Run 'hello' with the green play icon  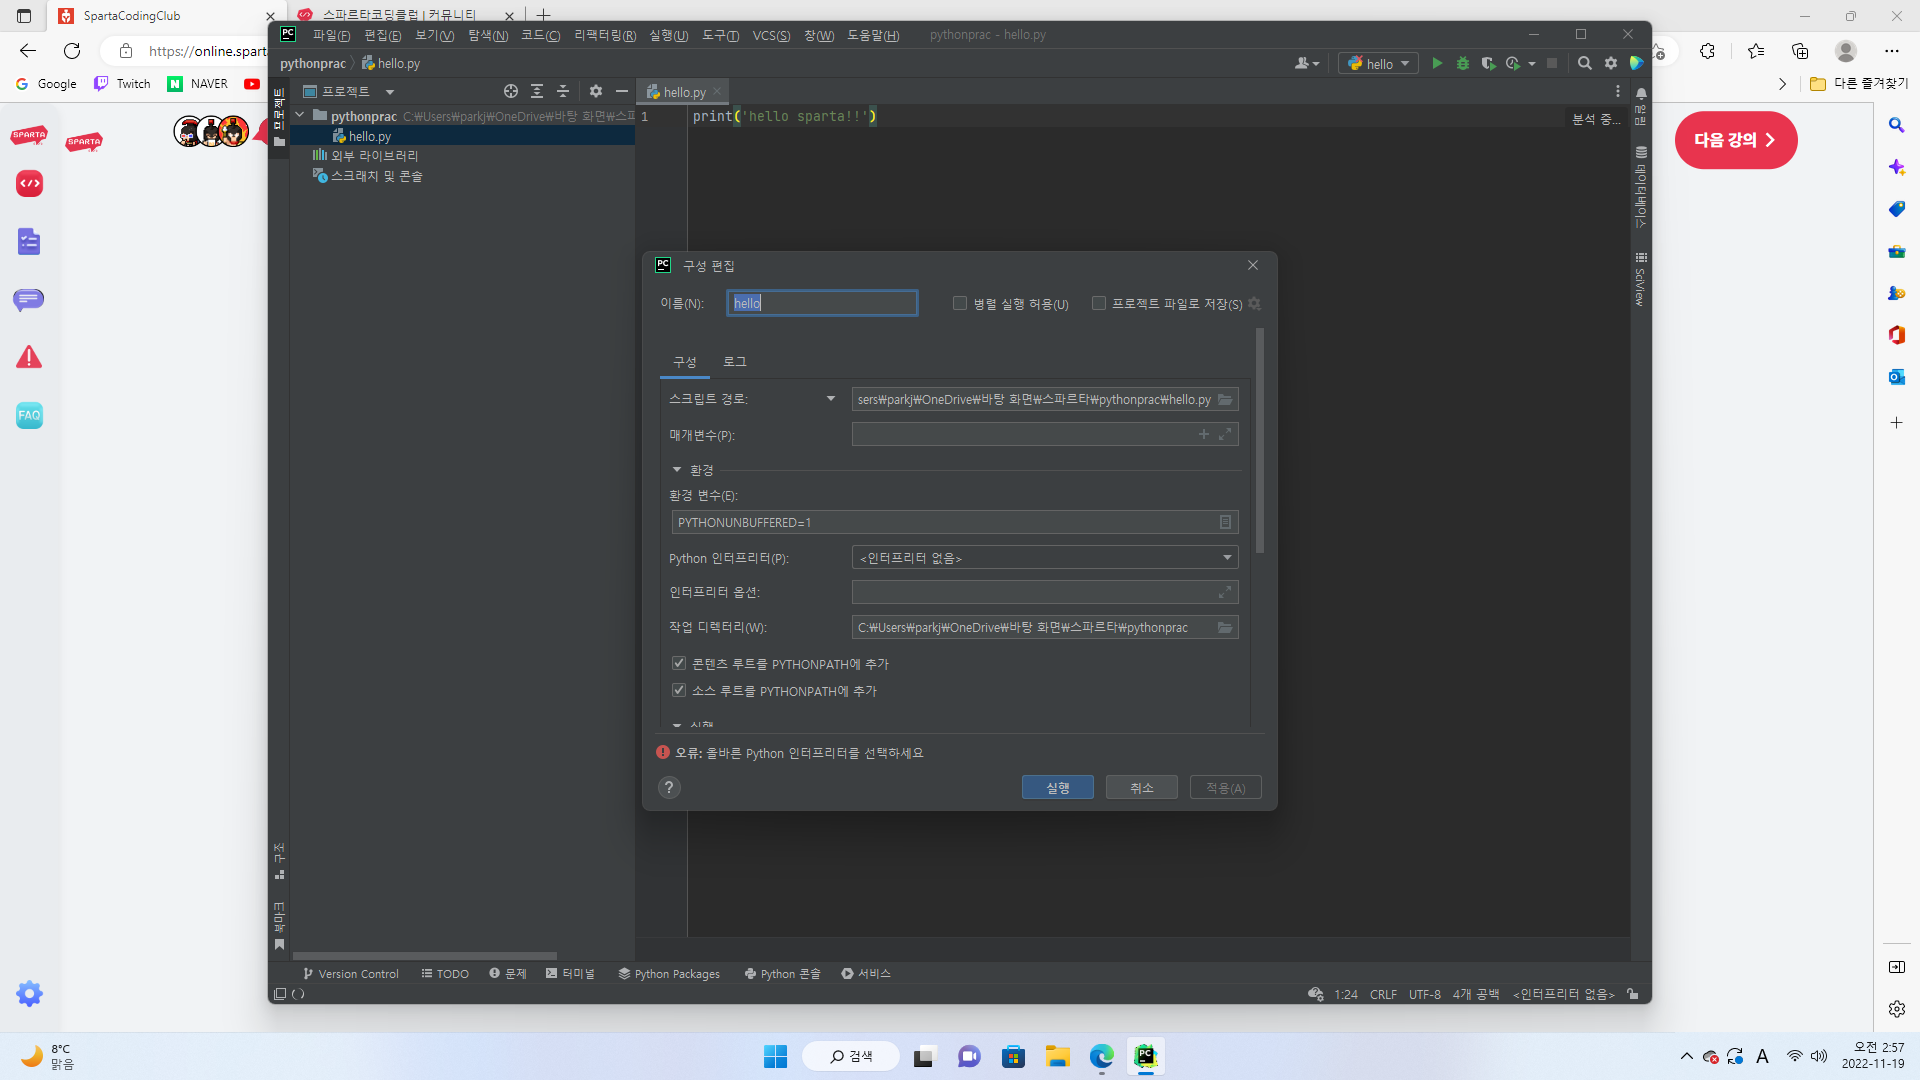(x=1437, y=63)
